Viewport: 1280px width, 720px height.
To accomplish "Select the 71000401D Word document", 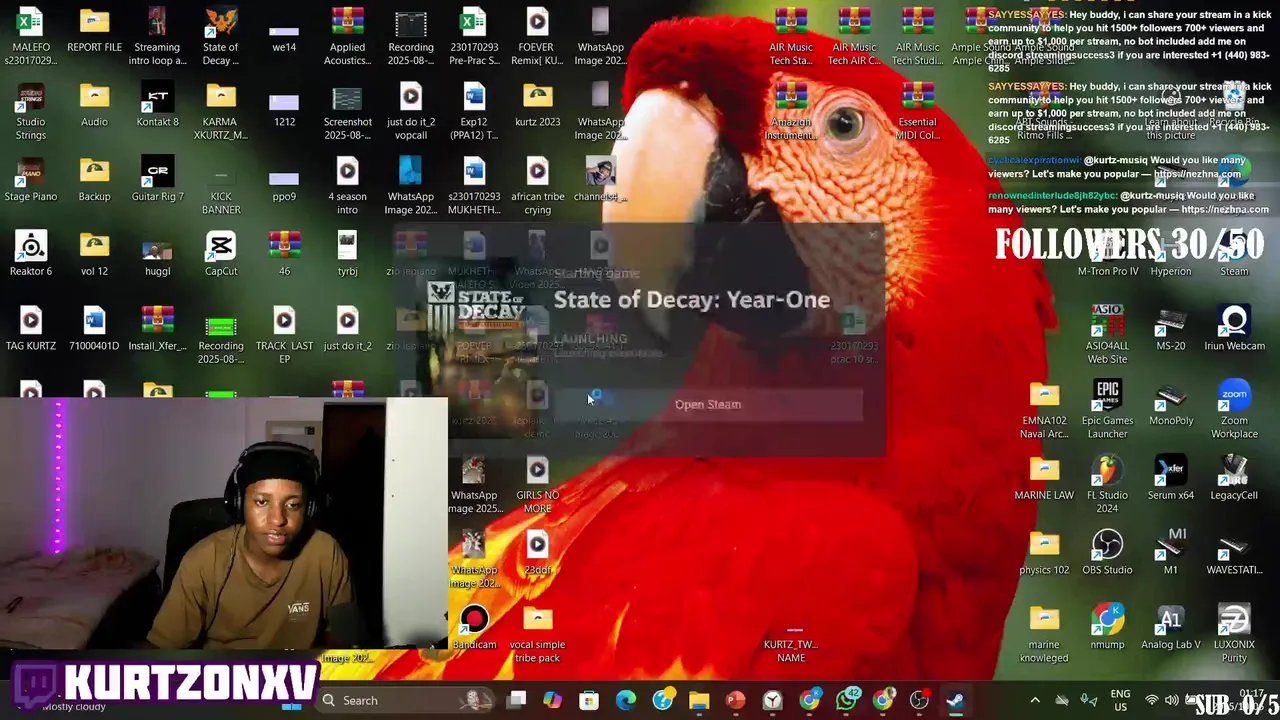I will tap(94, 329).
